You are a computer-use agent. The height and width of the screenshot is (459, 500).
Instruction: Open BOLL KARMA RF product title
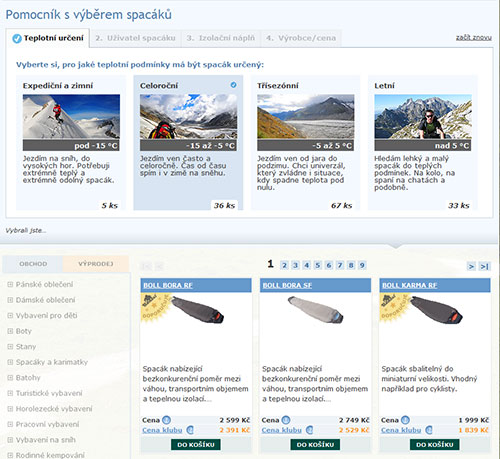click(x=409, y=285)
